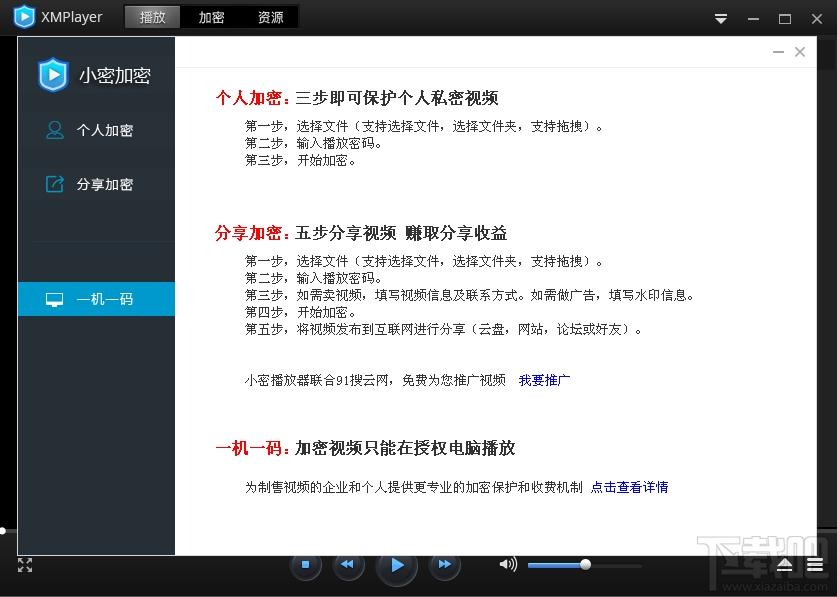This screenshot has width=837, height=597.
Task: Toggle fullscreen mode icon
Action: (25, 565)
